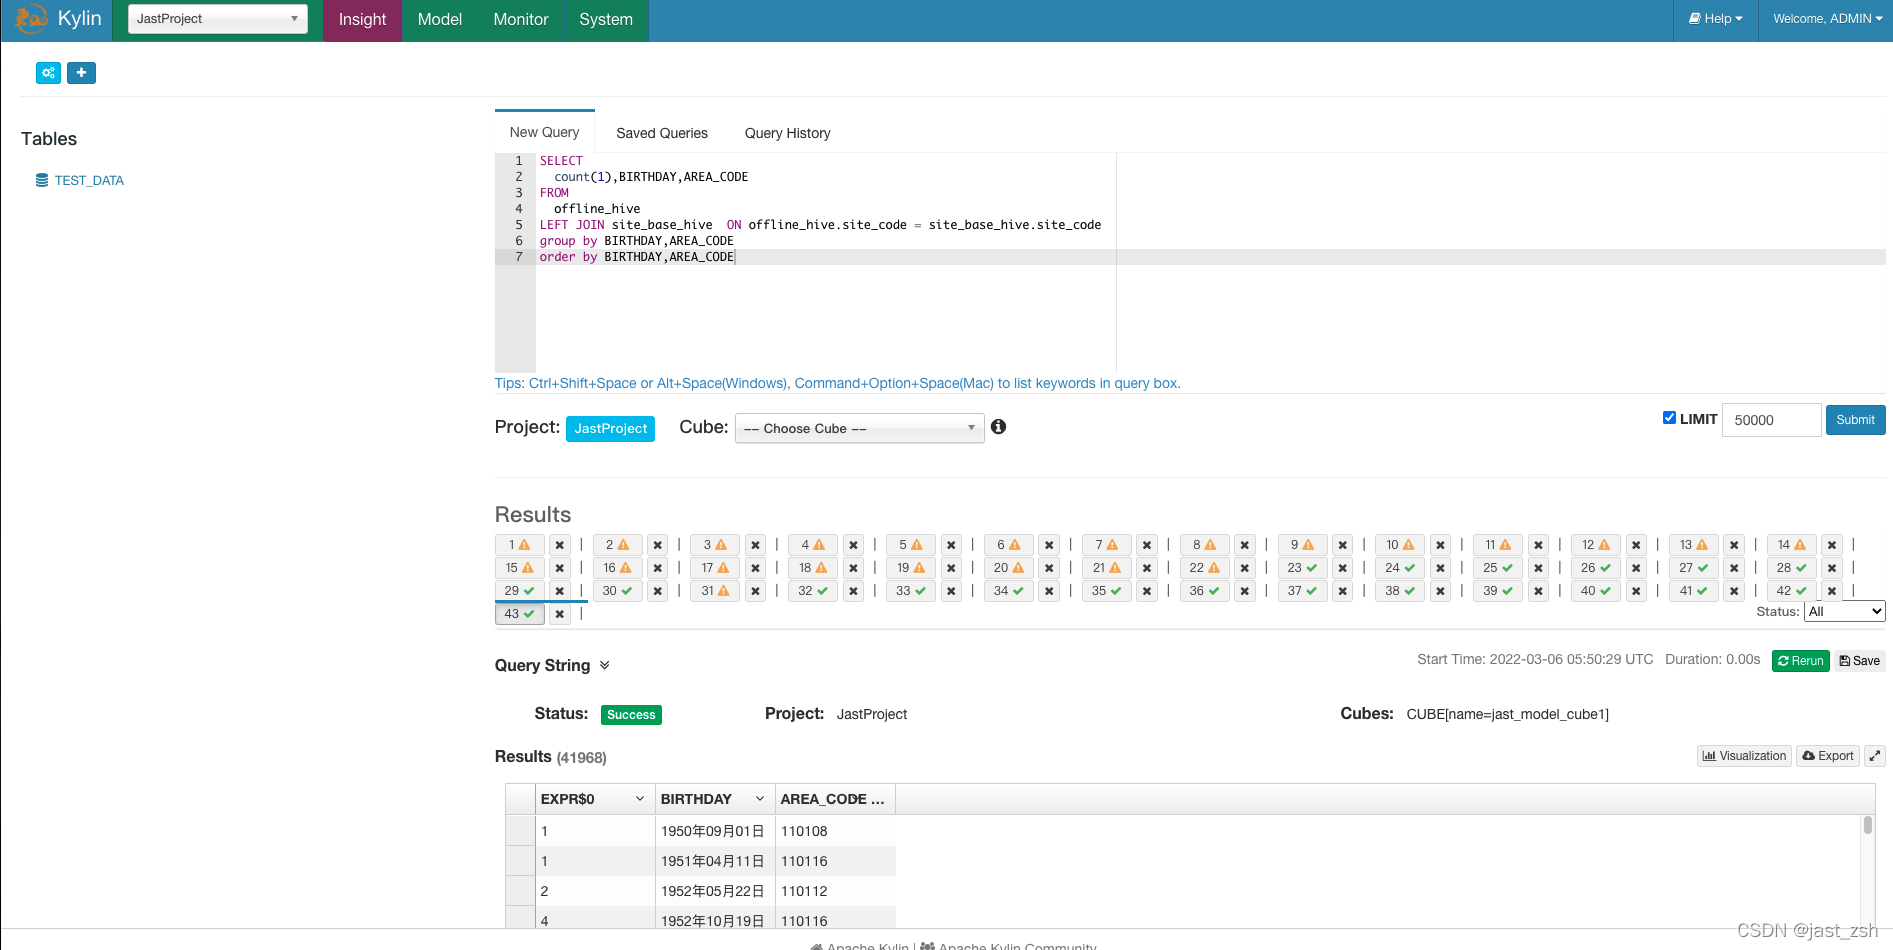
Task: Open the Help dropdown menu
Action: (1716, 19)
